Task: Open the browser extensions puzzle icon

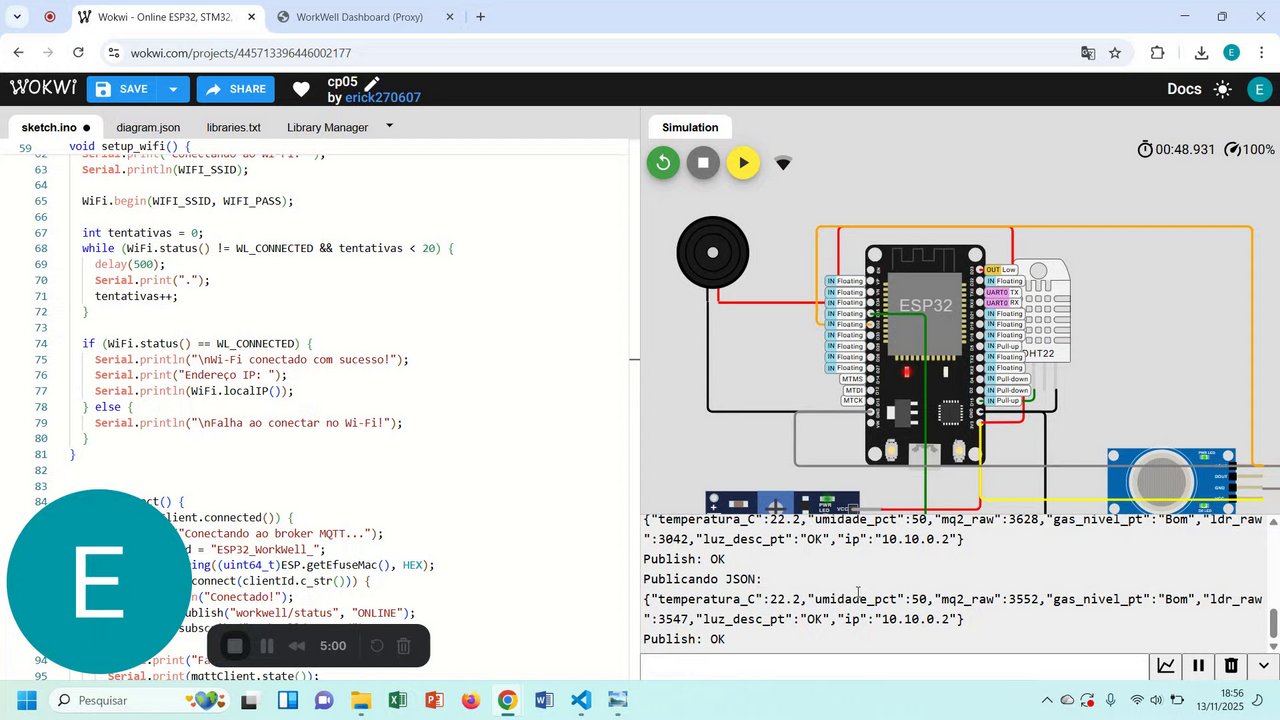Action: [x=1158, y=53]
